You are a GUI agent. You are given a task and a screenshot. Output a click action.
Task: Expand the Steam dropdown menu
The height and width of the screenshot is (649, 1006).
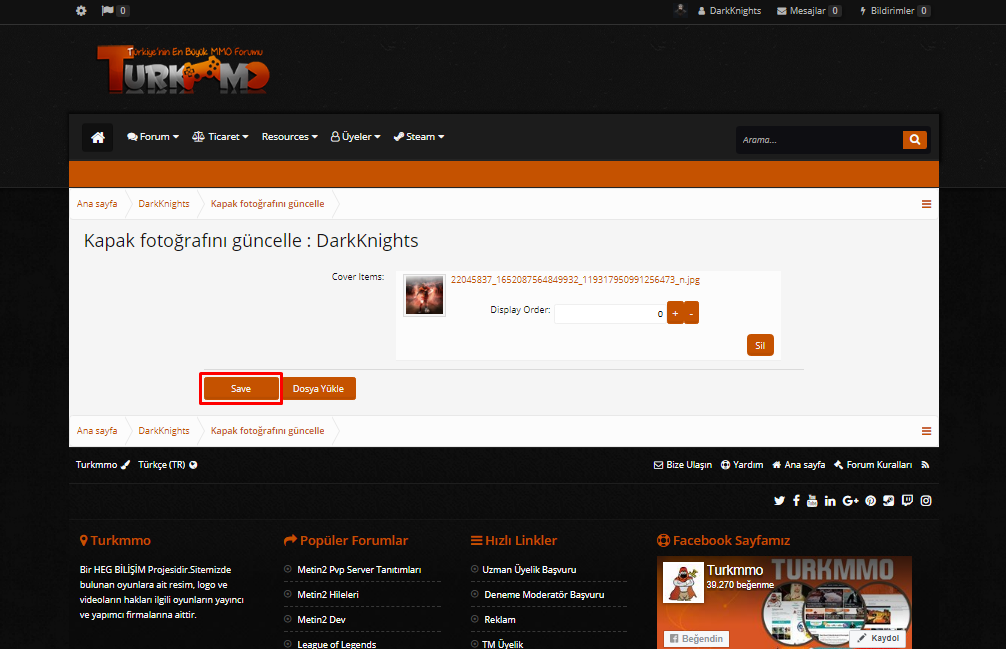[419, 137]
